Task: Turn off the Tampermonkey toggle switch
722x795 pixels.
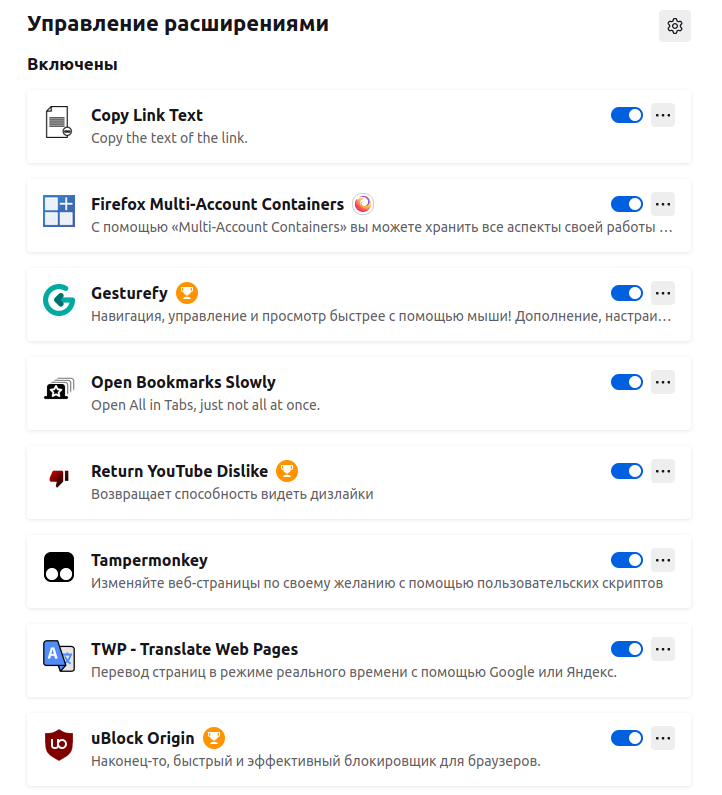Action: pyautogui.click(x=627, y=560)
